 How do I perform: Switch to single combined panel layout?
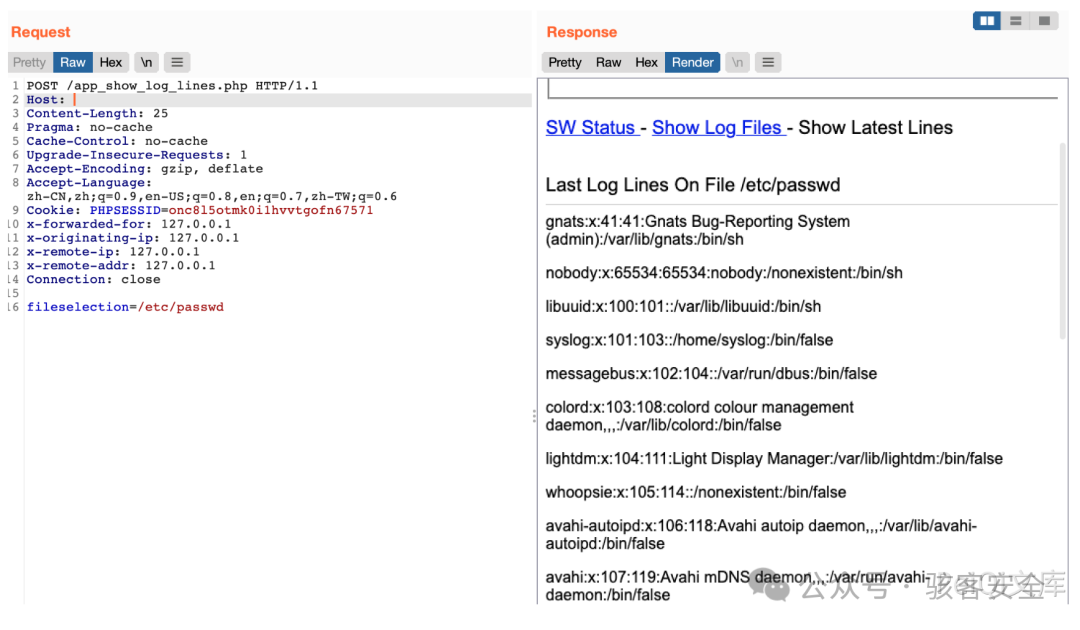(1044, 21)
